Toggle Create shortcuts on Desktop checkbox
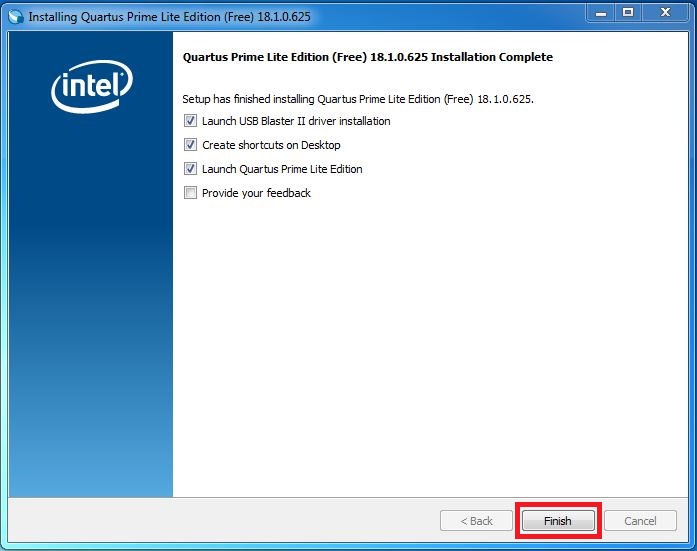Screen dimensions: 697x551 click(x=190, y=145)
